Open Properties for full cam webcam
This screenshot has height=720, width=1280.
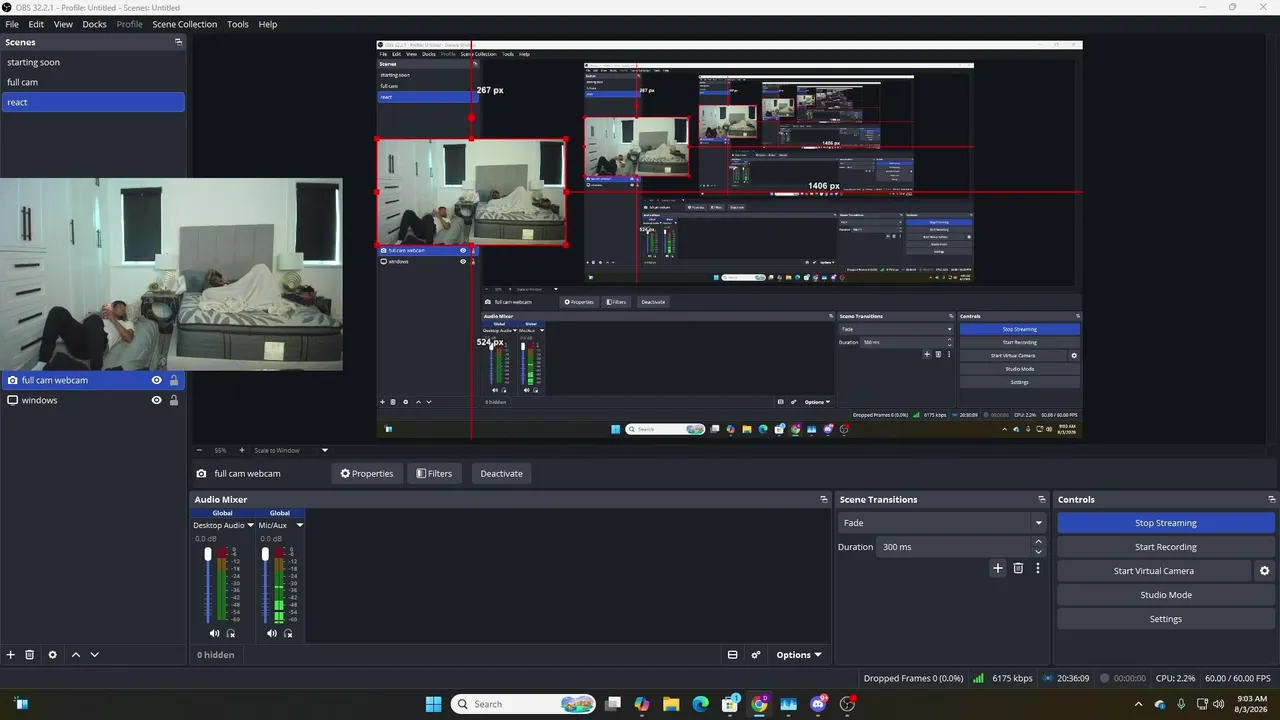[366, 473]
